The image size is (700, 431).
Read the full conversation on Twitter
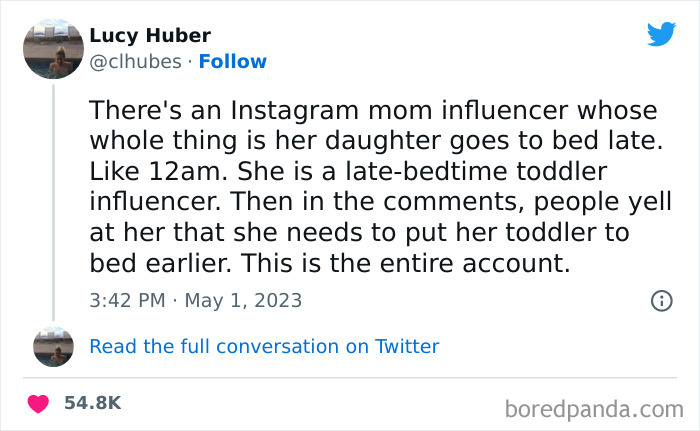(x=264, y=346)
